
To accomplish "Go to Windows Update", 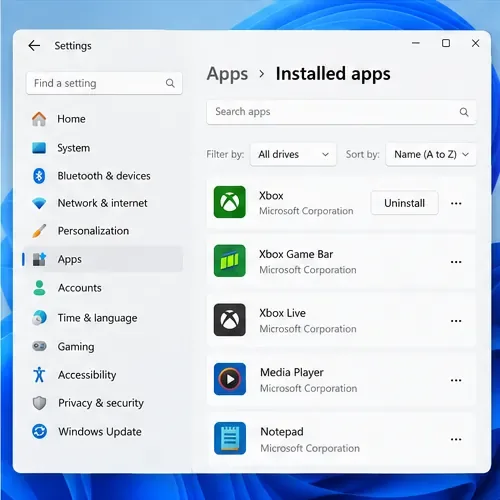I will tap(103, 432).
